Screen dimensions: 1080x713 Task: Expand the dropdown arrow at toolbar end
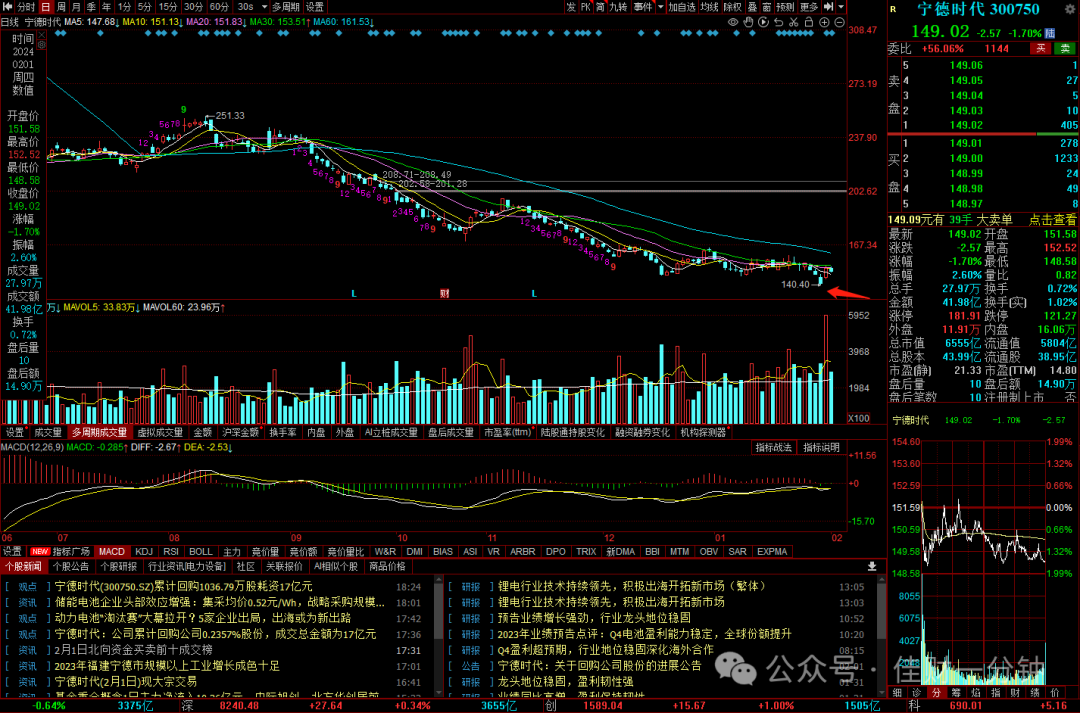(x=841, y=7)
